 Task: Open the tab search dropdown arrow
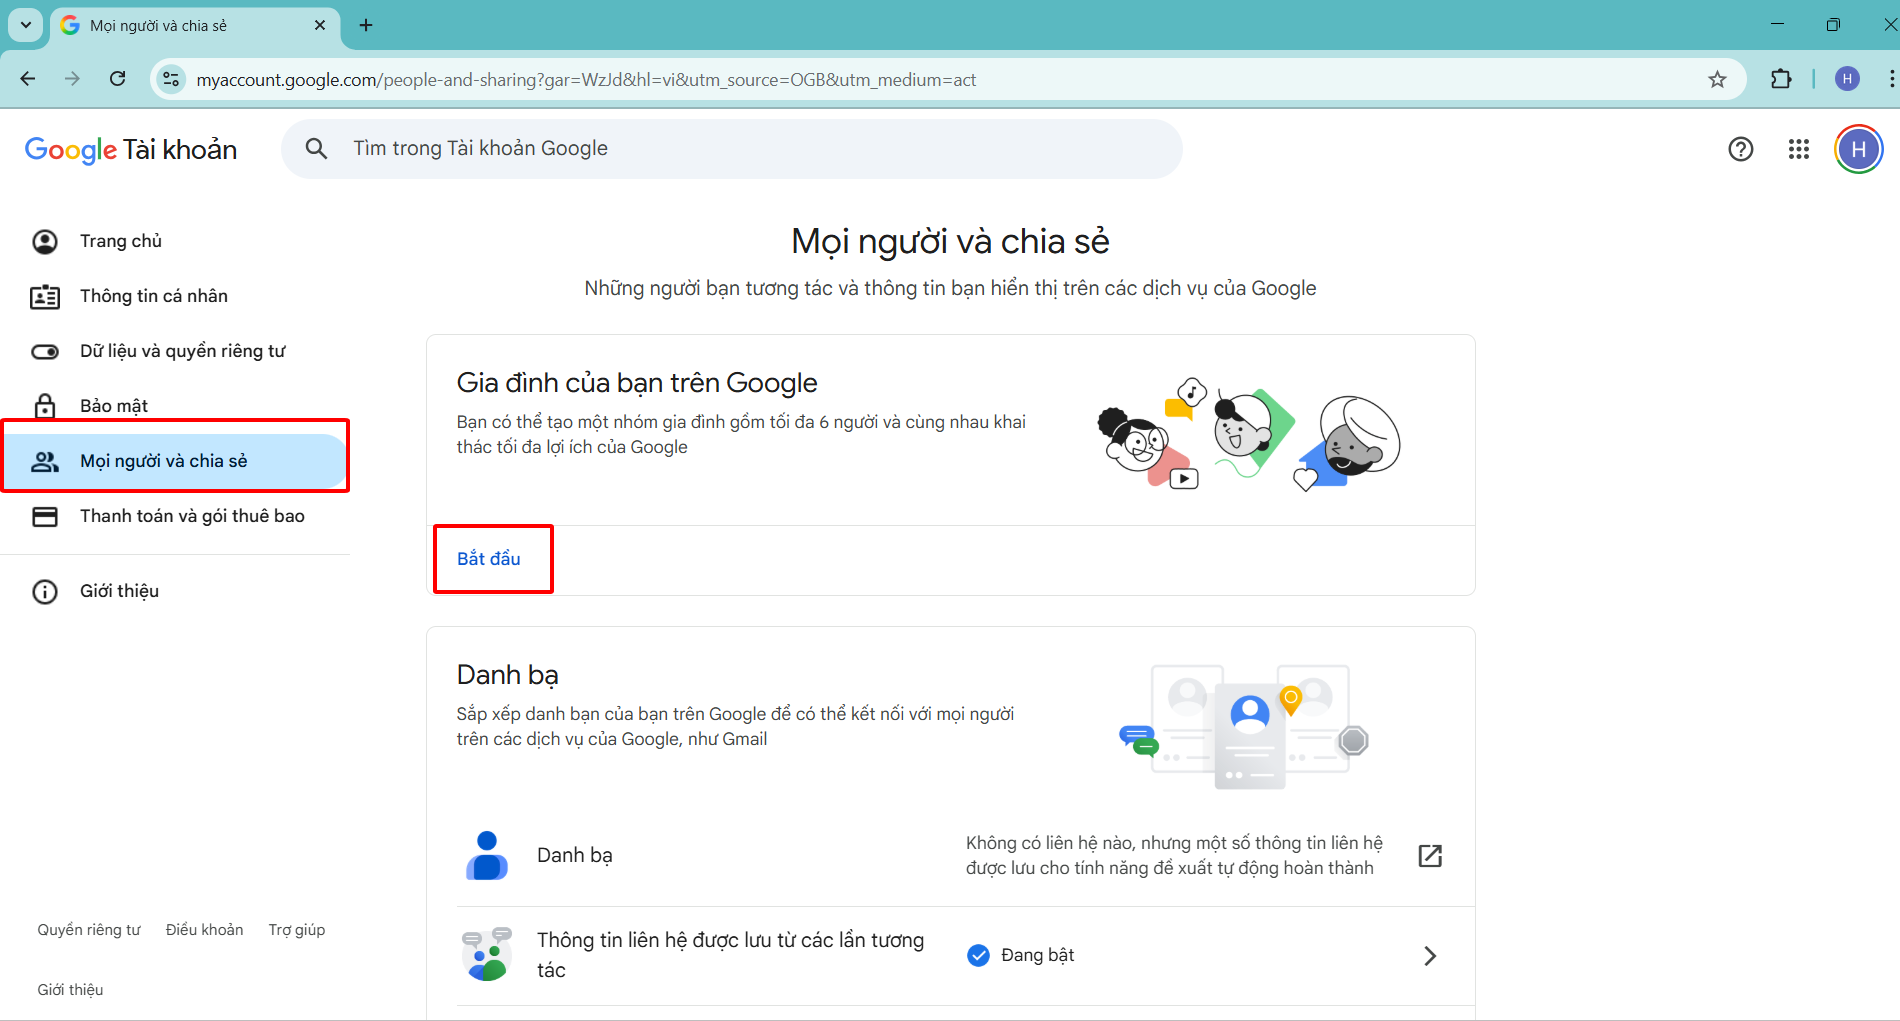26,25
